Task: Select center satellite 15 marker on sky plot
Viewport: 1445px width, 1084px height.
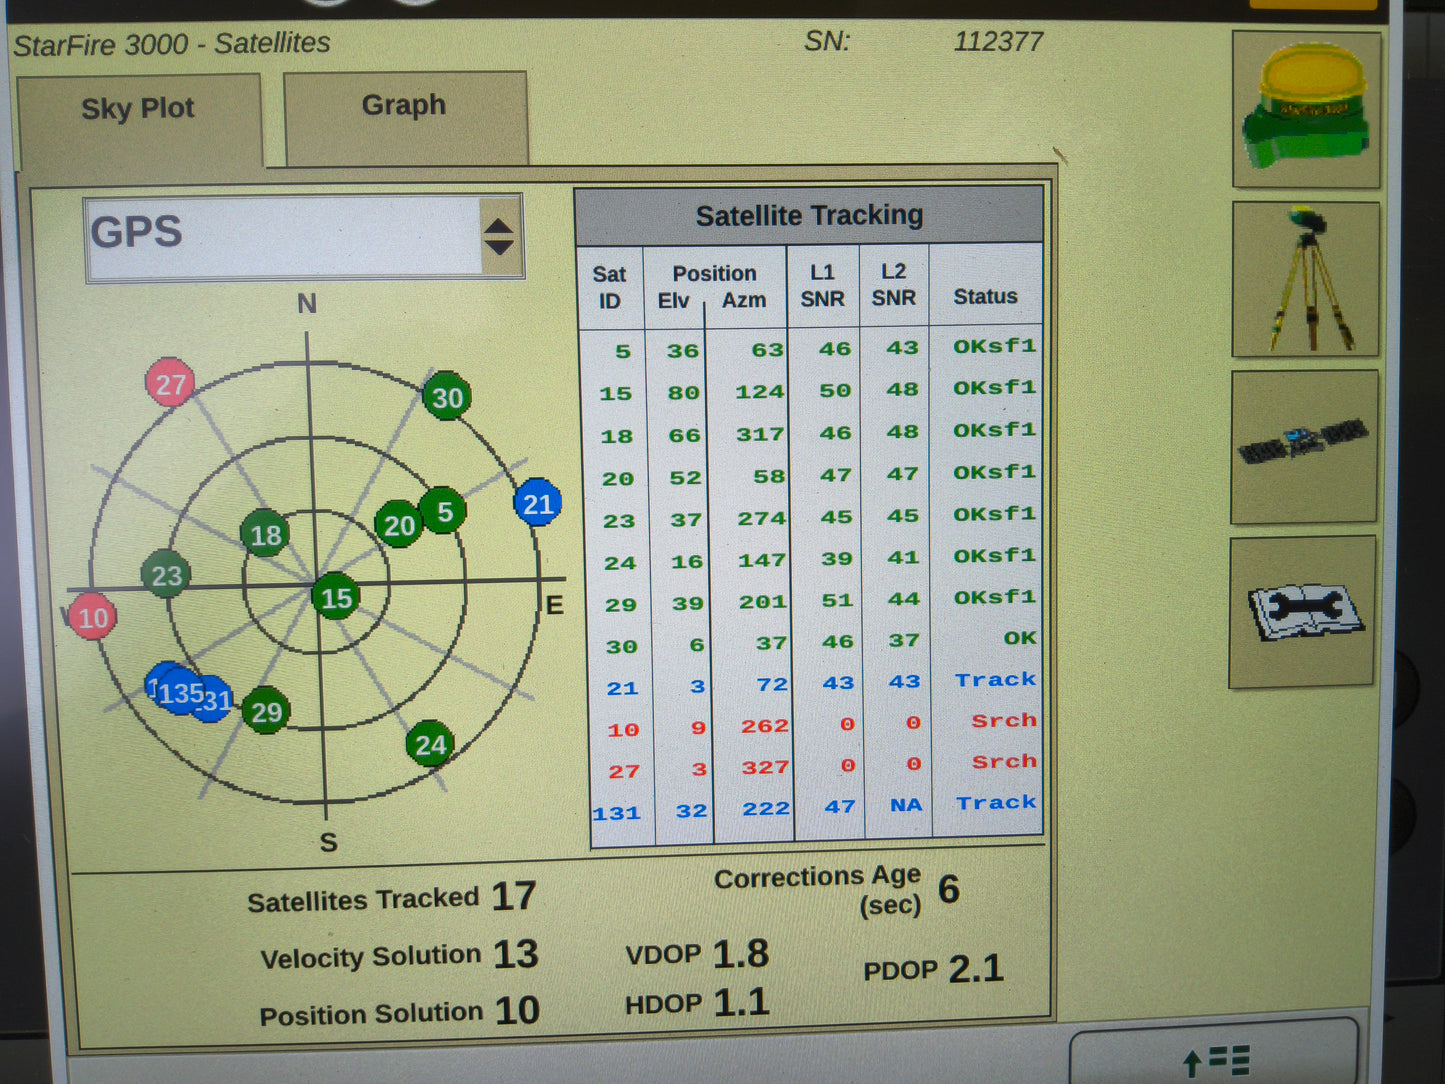Action: pyautogui.click(x=336, y=597)
